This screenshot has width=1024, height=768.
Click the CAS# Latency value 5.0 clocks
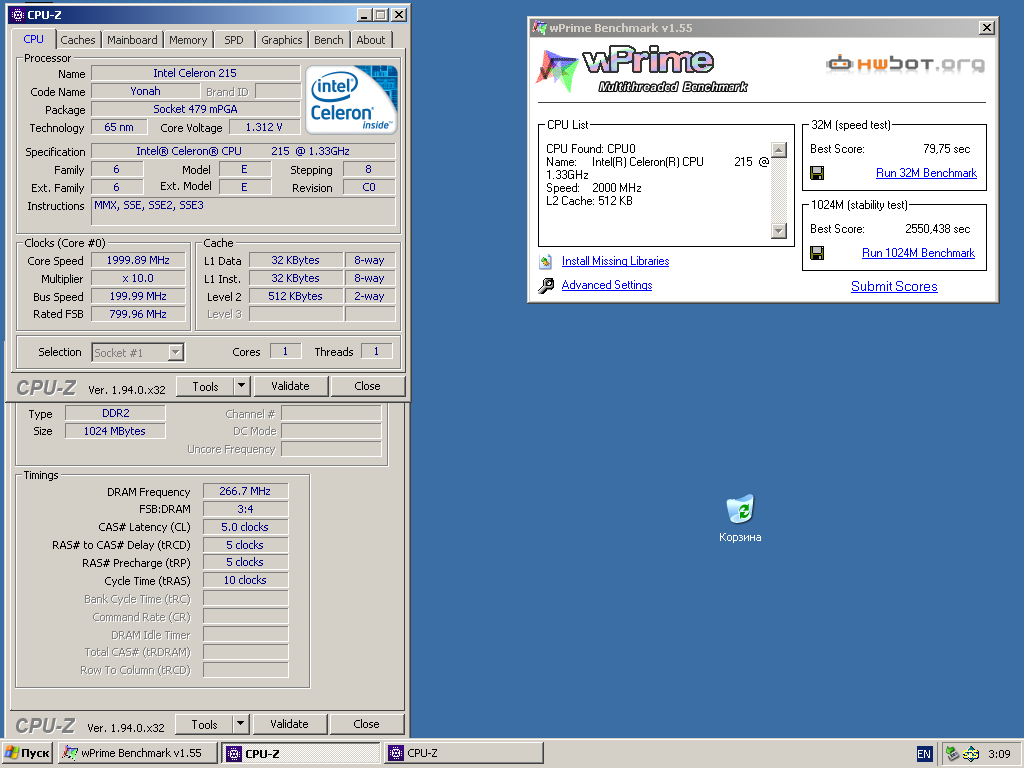246,527
